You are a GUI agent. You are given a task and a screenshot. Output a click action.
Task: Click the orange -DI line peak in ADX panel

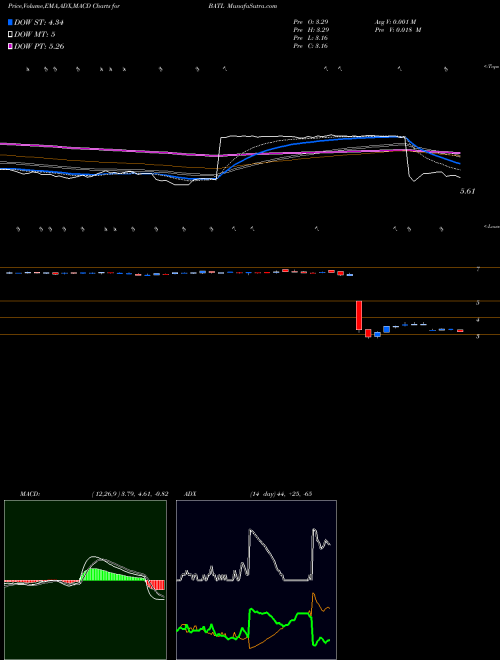(313, 594)
